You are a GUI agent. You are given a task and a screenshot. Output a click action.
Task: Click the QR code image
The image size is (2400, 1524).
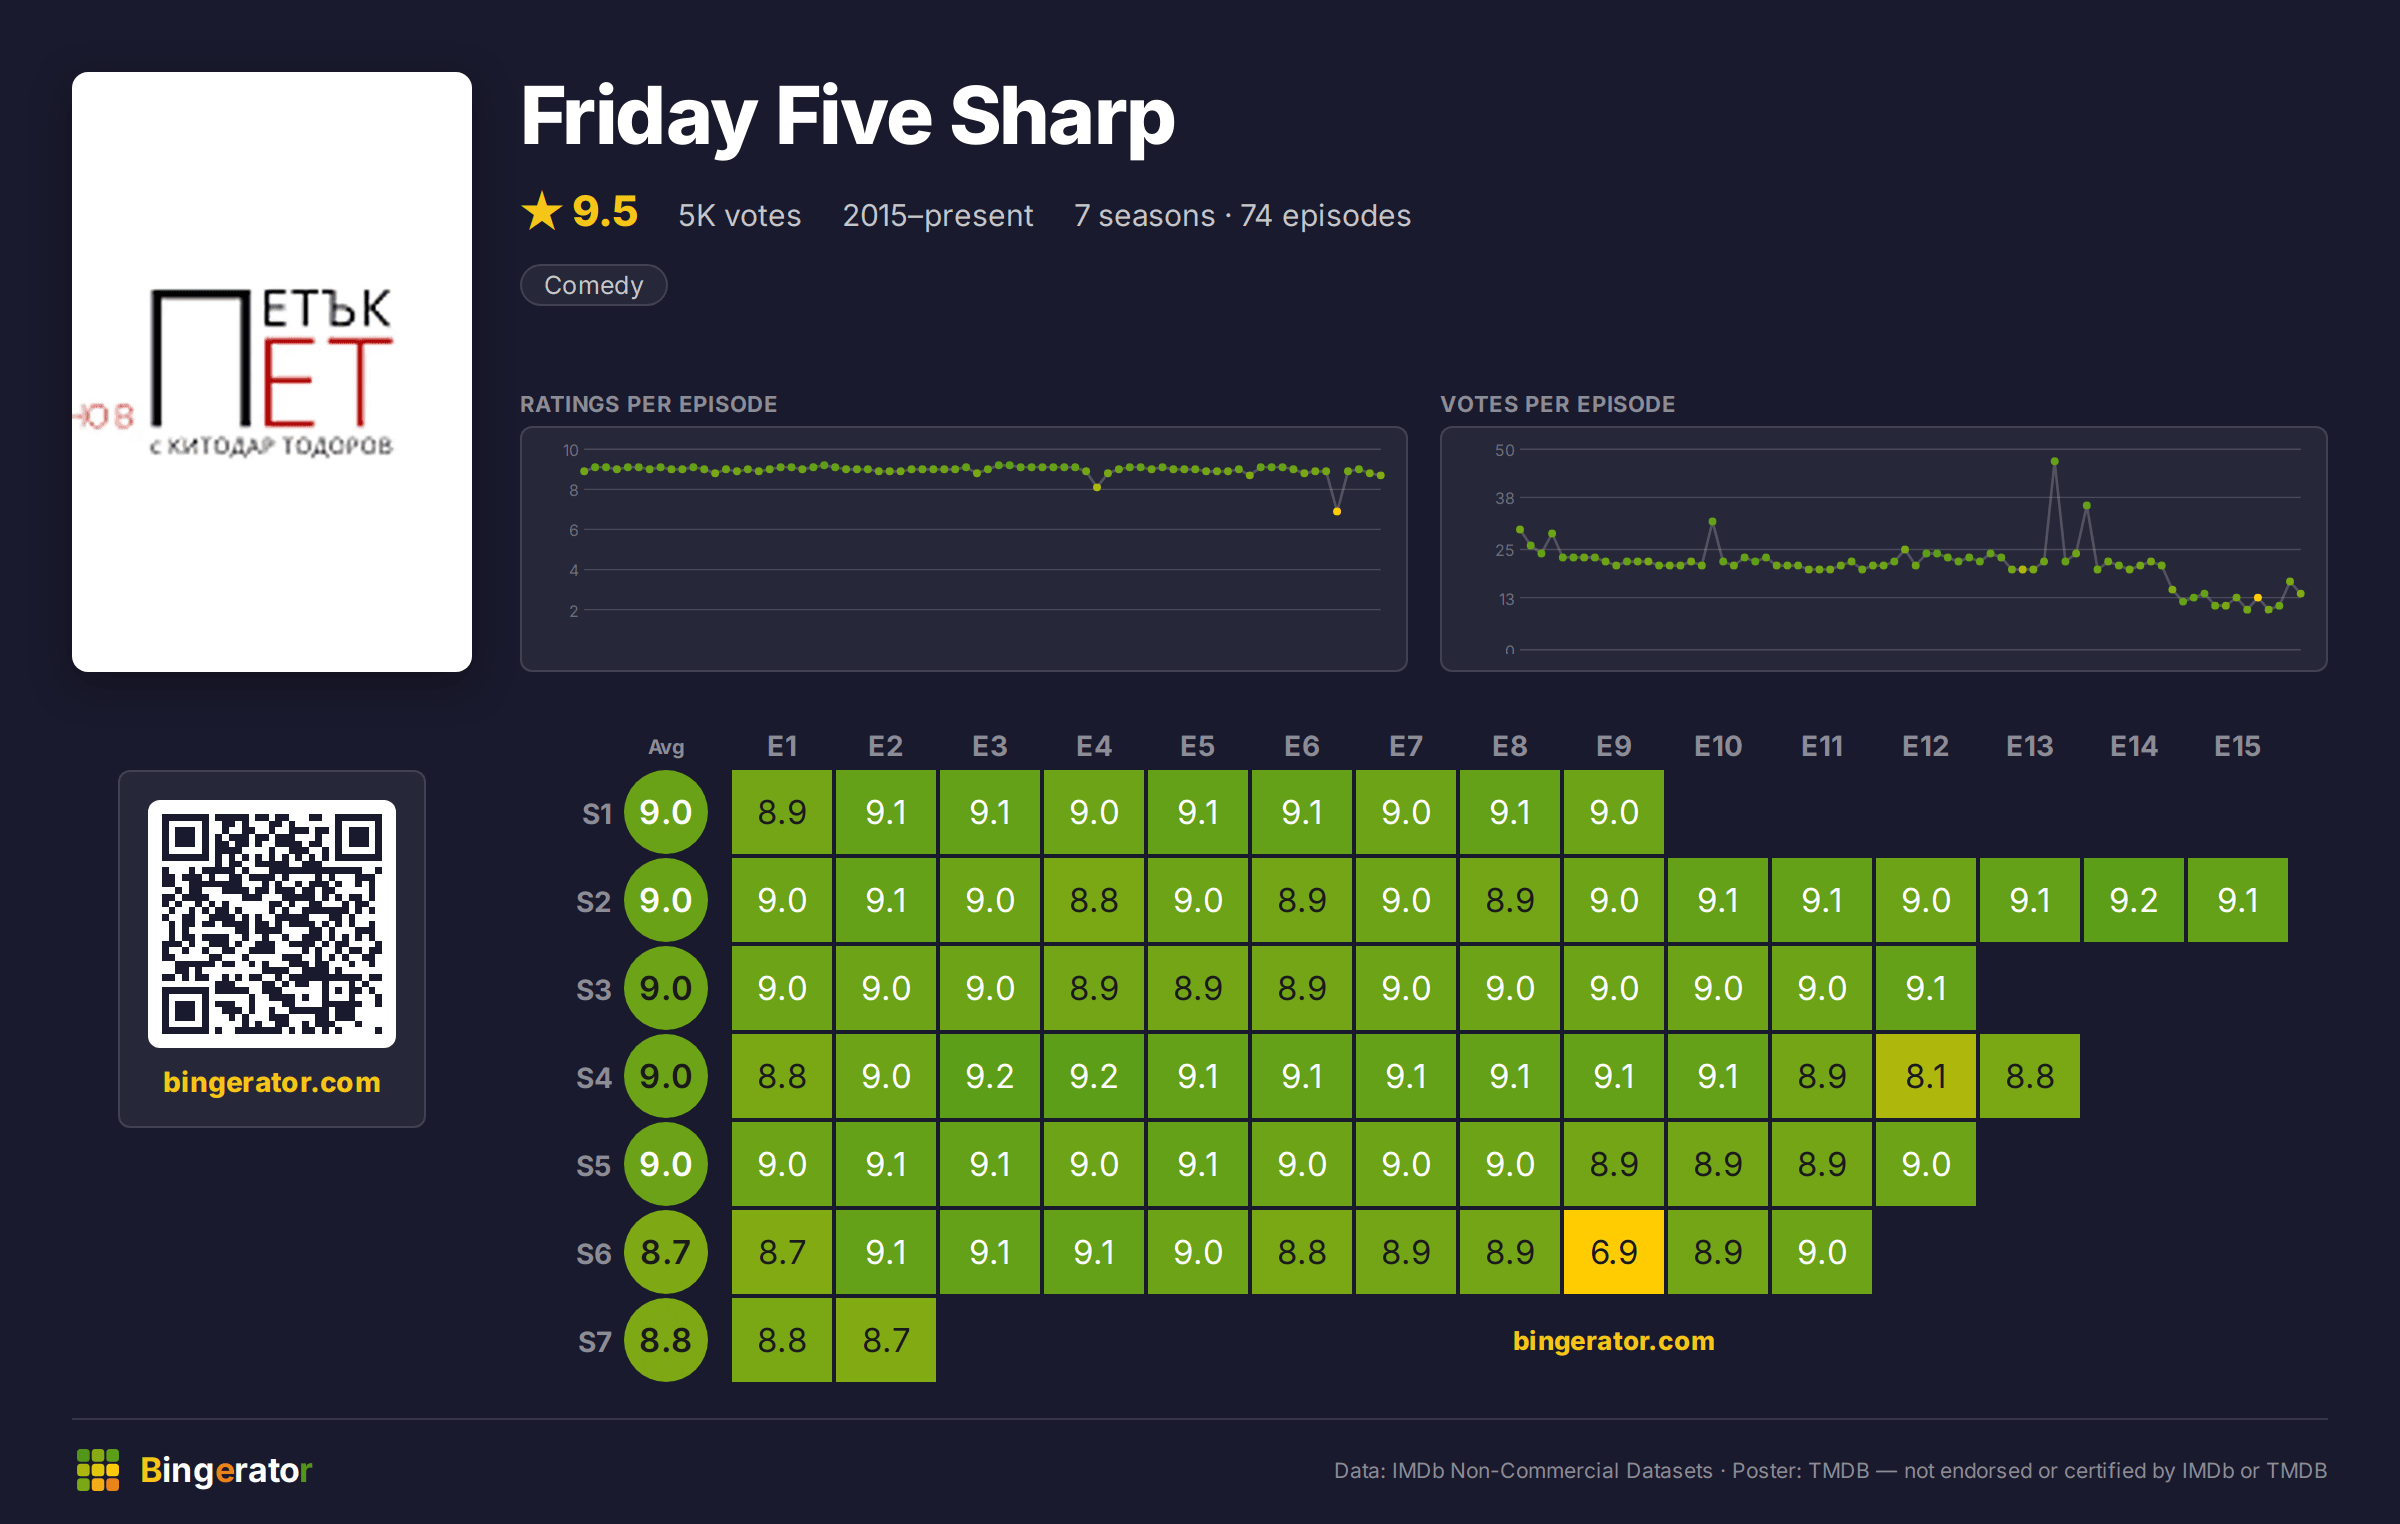pyautogui.click(x=272, y=923)
